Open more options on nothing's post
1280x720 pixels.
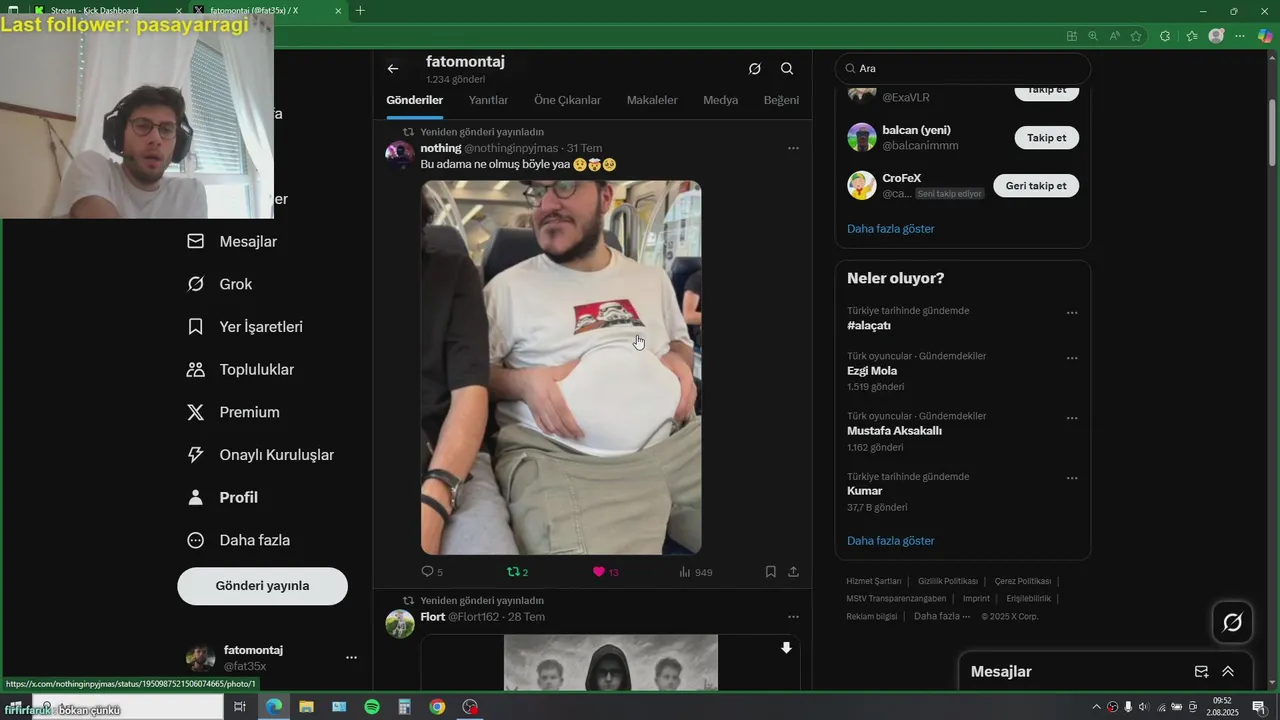(793, 148)
